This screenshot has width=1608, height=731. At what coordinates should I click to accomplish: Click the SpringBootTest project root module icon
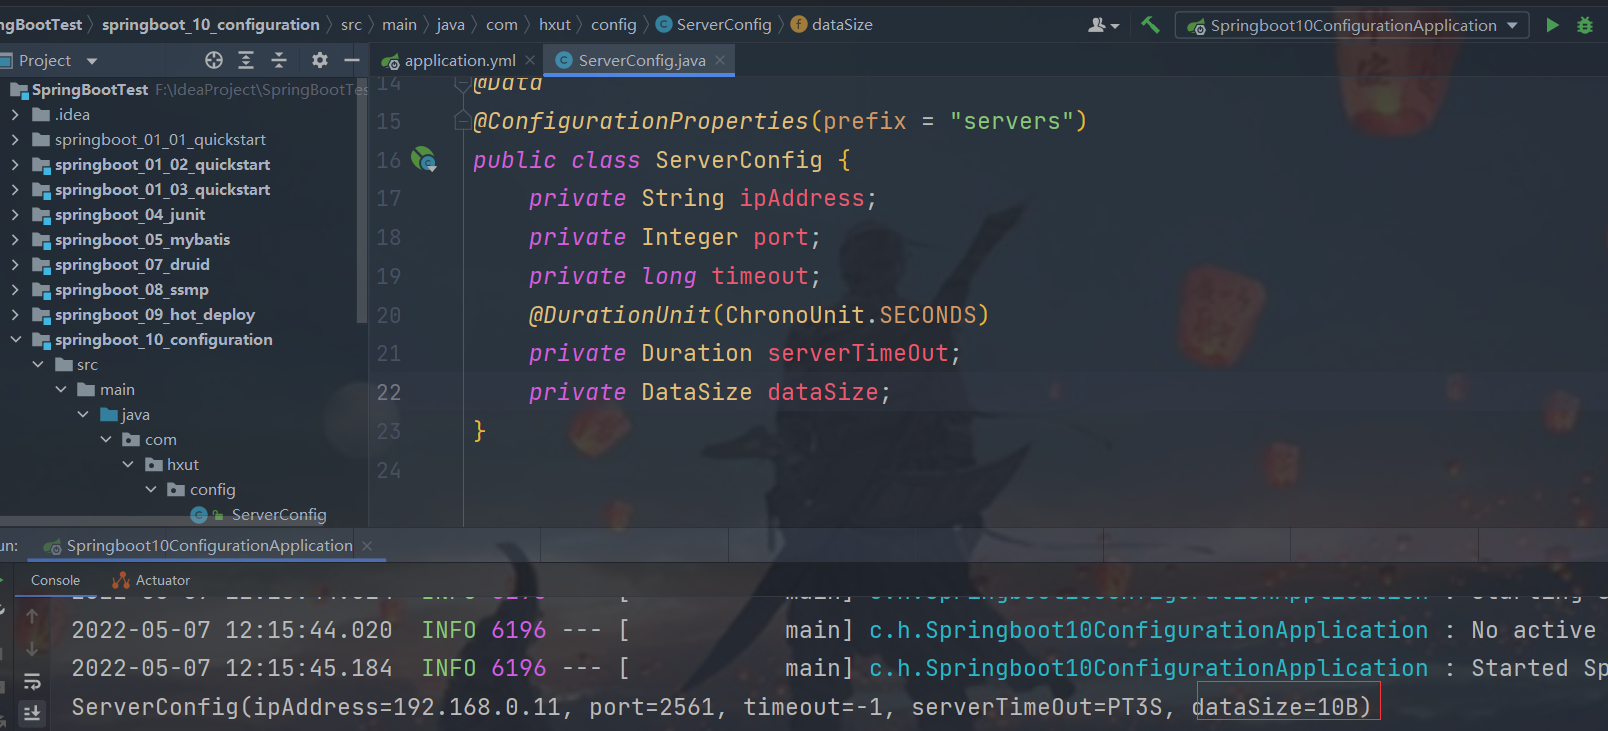tap(19, 90)
